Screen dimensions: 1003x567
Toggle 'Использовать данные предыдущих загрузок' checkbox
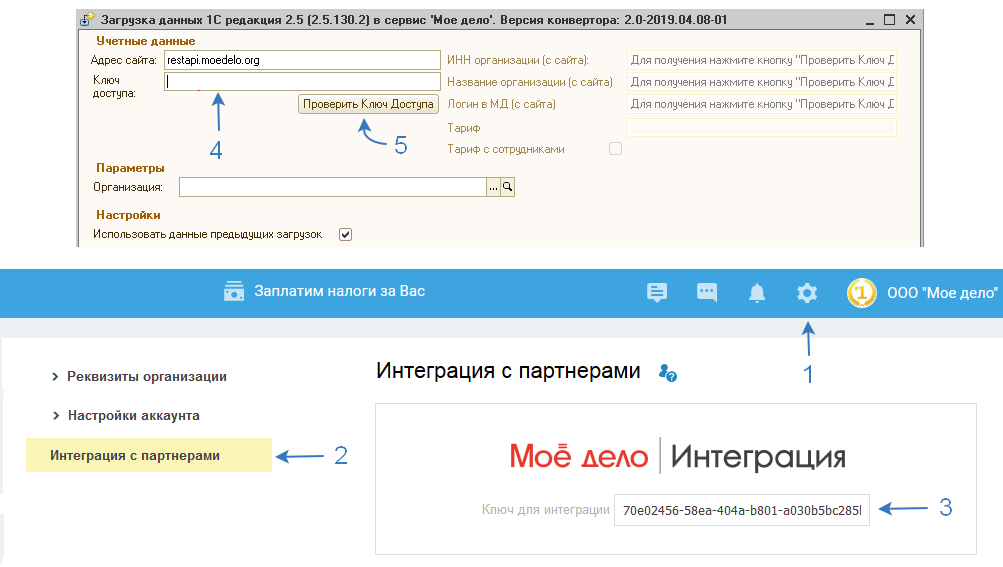tap(345, 234)
